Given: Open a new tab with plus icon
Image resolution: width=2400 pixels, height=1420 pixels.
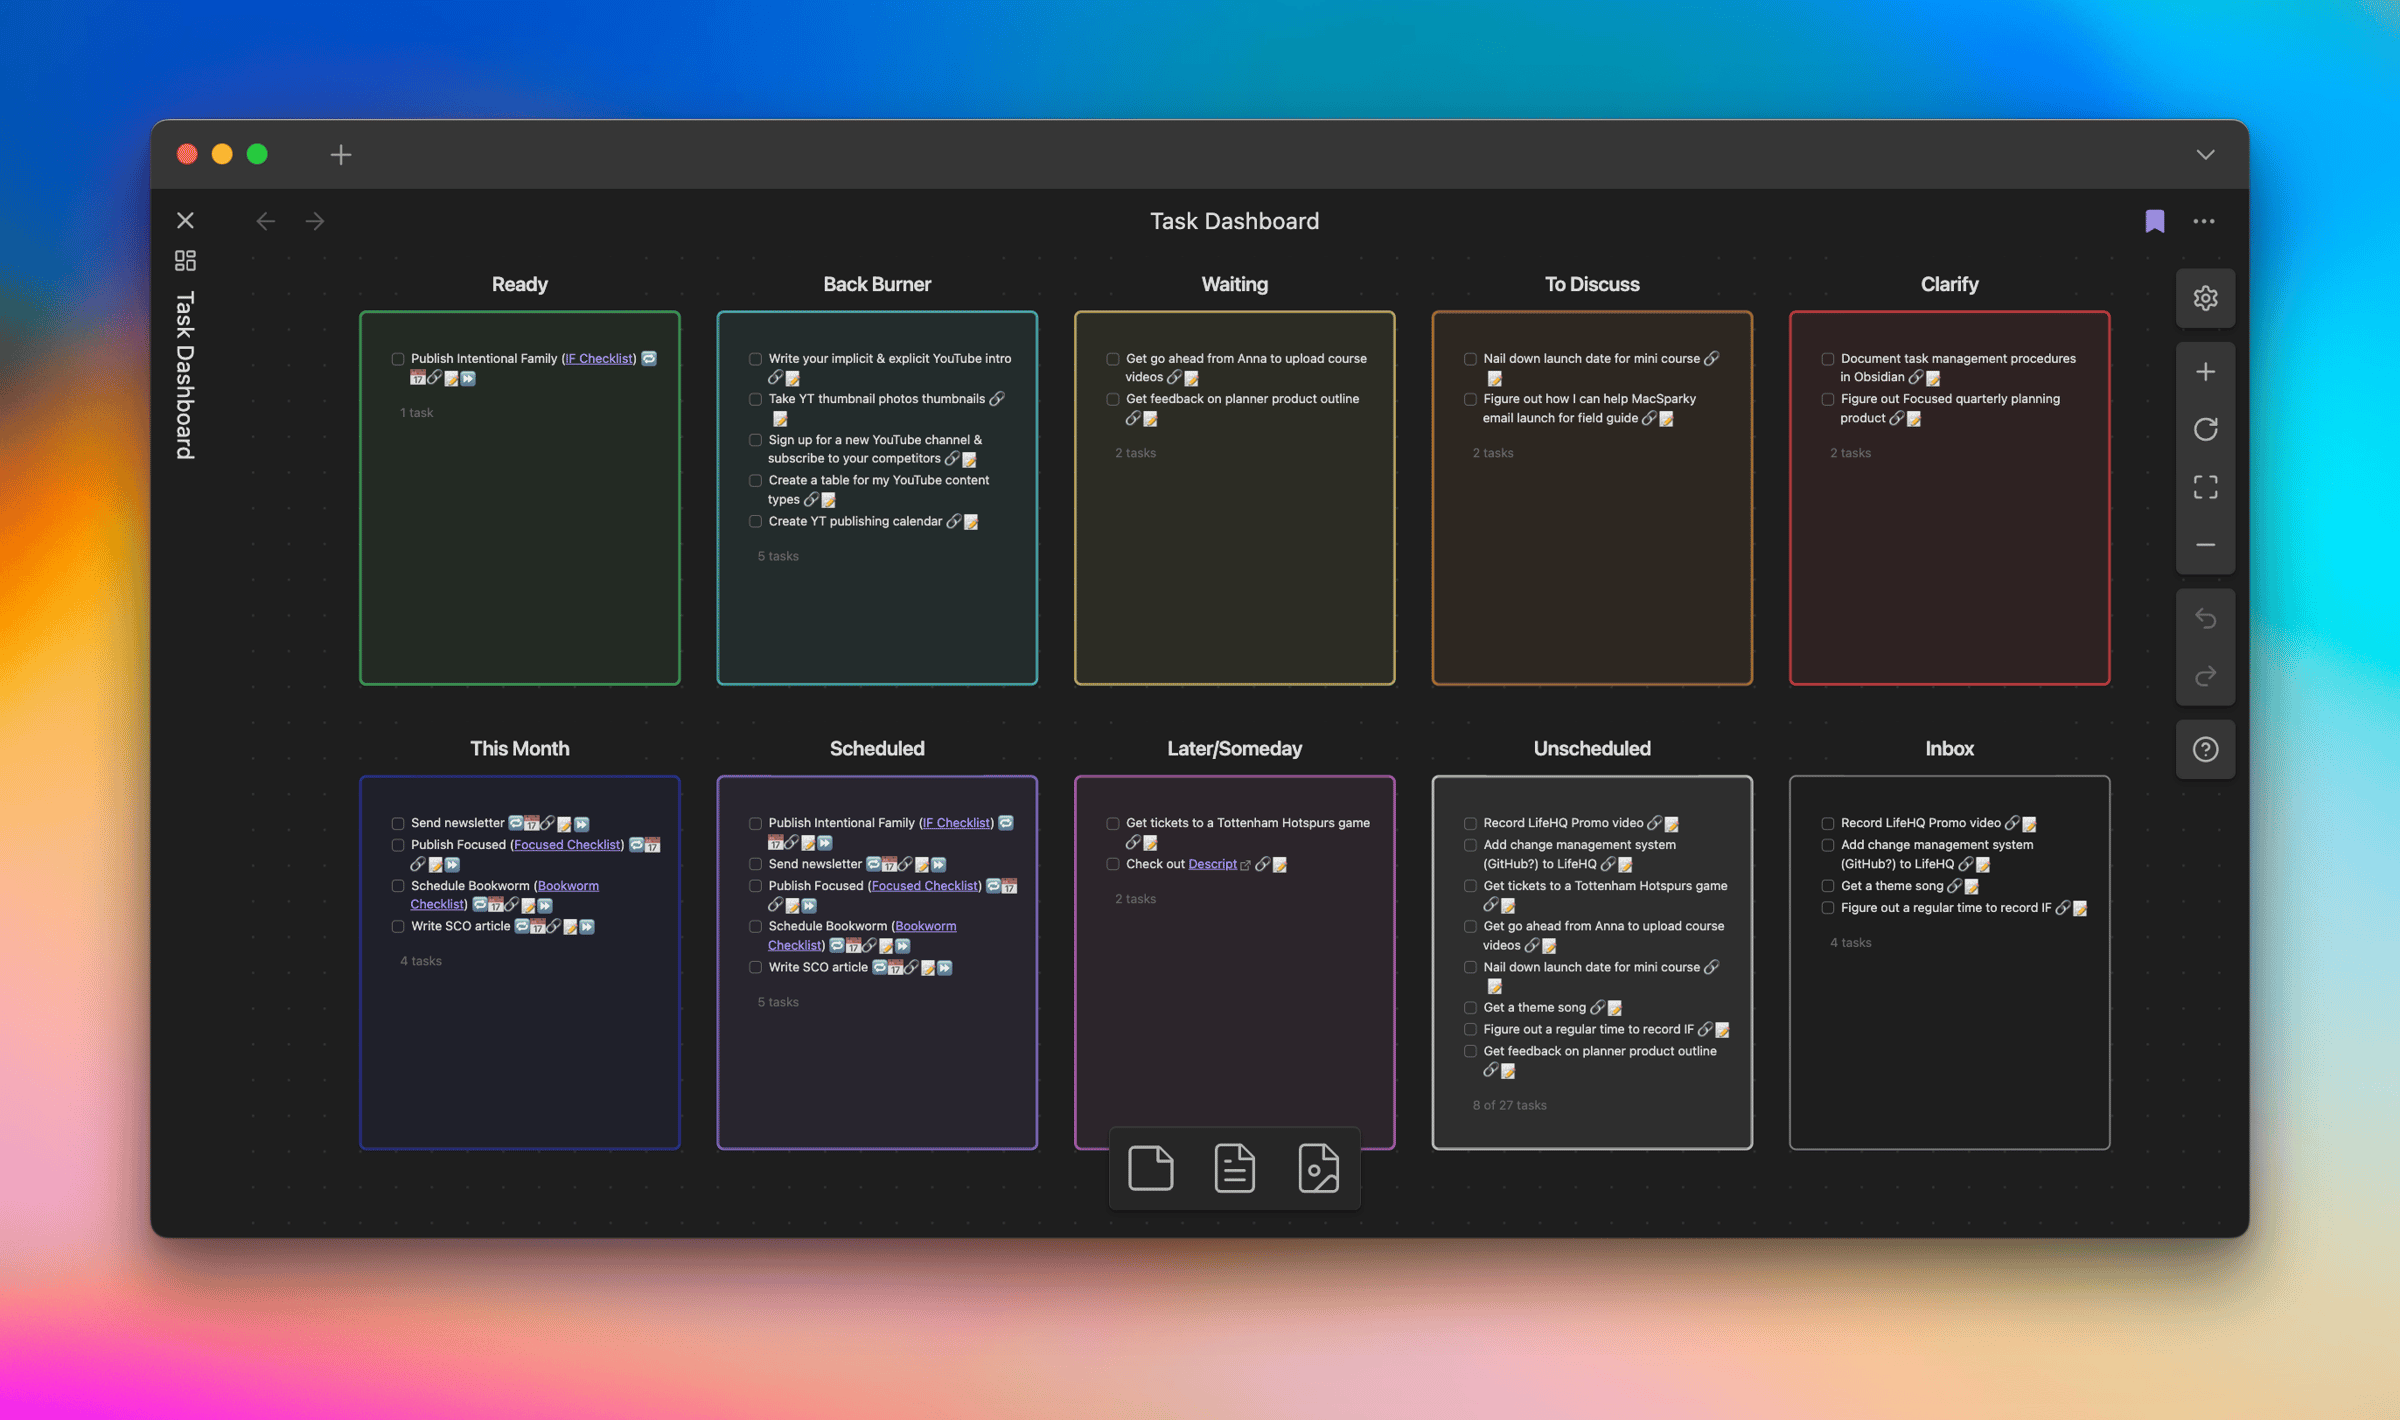Looking at the screenshot, I should tap(341, 154).
